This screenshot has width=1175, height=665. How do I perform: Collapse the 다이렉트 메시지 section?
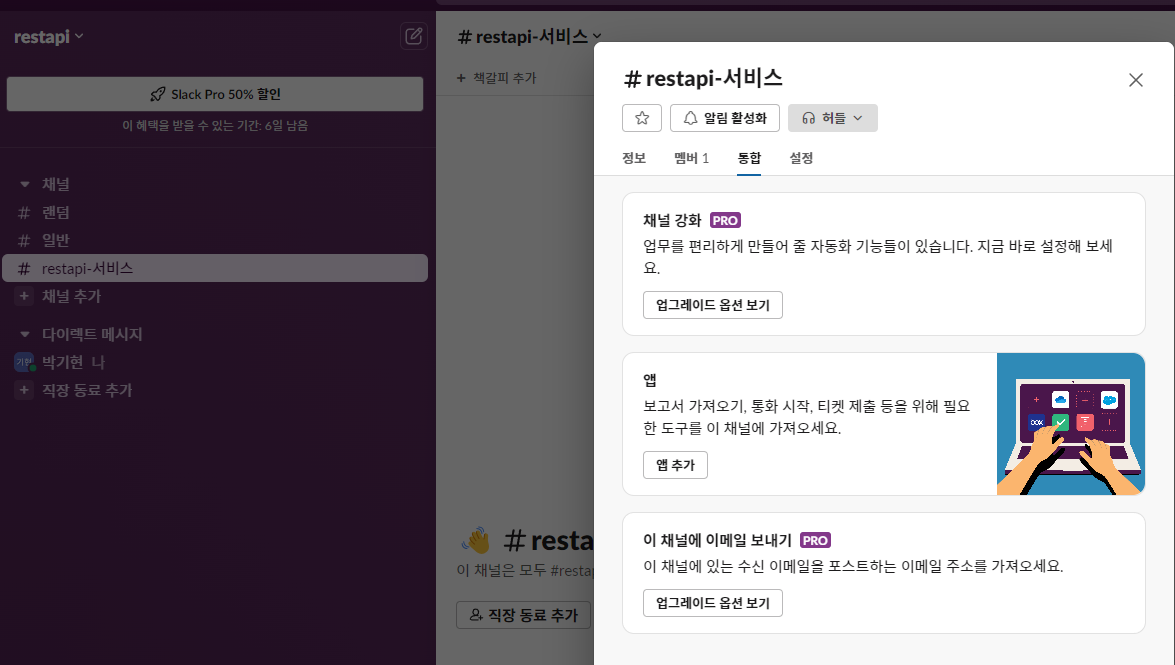pyautogui.click(x=25, y=334)
